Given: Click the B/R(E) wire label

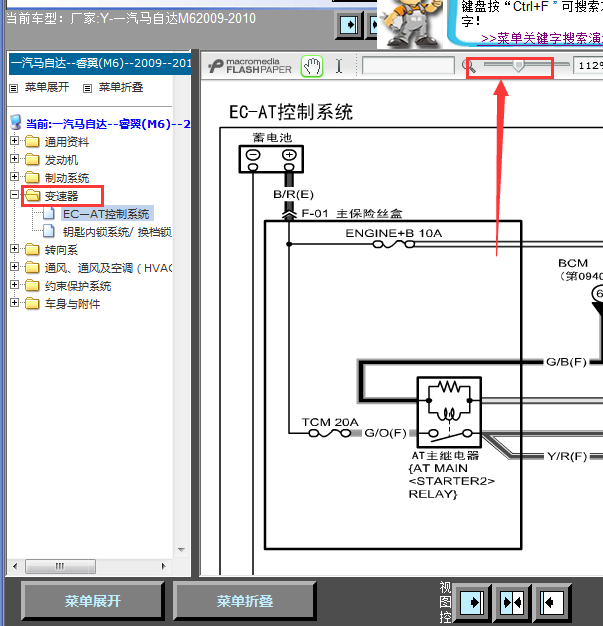Looking at the screenshot, I should (x=294, y=194).
